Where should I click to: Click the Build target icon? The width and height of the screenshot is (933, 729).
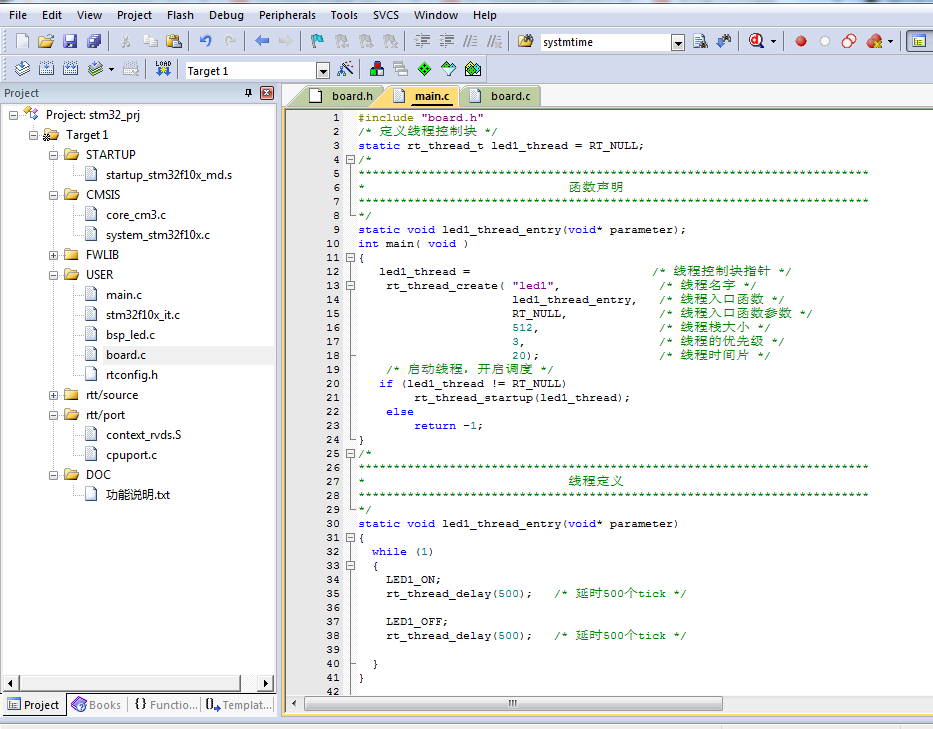[x=45, y=69]
